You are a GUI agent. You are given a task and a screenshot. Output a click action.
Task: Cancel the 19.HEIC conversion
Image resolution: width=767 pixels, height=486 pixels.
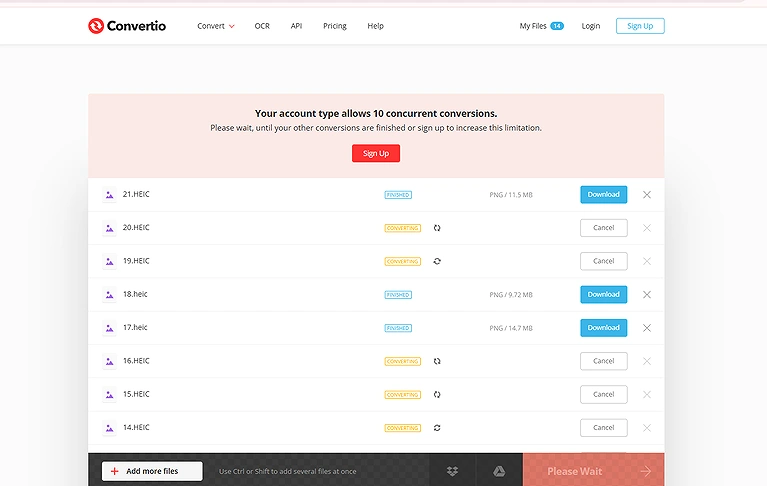[x=604, y=261]
